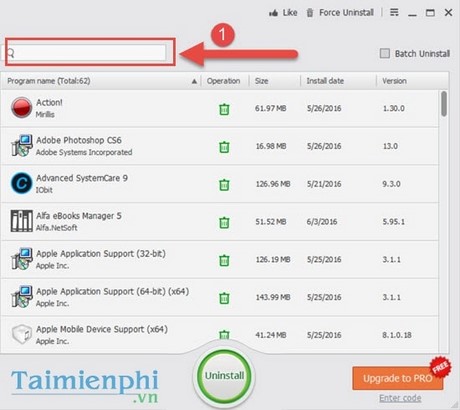Image resolution: width=460 pixels, height=410 pixels.
Task: Select Apple Mobile Device Support (x64) text
Action: click(102, 329)
